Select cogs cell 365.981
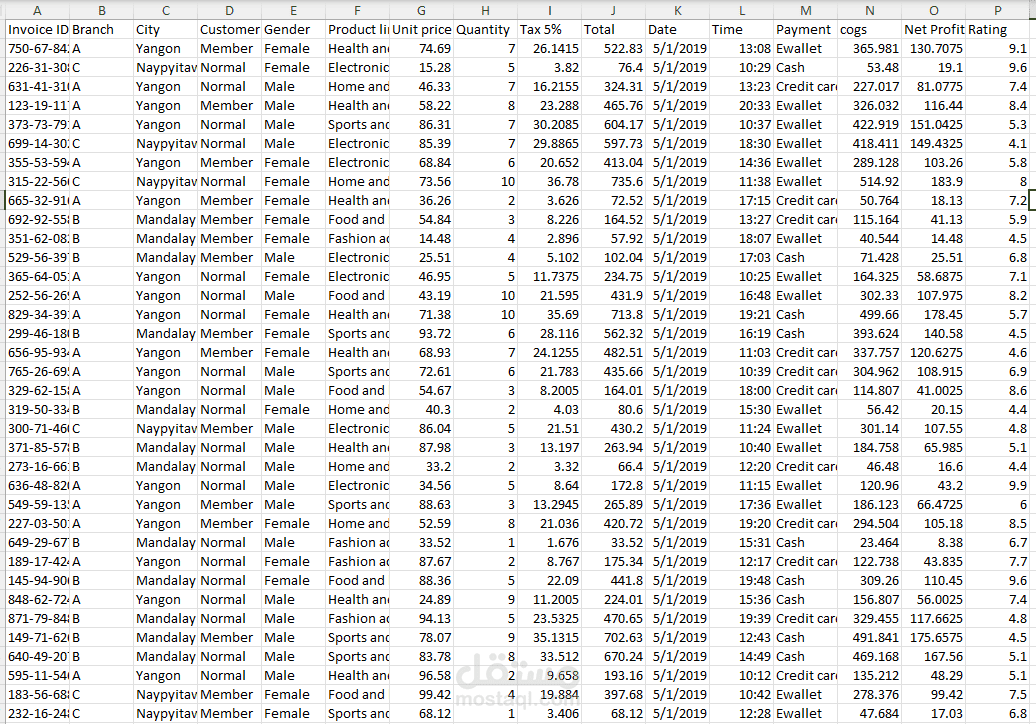1036x724 pixels. pos(870,49)
